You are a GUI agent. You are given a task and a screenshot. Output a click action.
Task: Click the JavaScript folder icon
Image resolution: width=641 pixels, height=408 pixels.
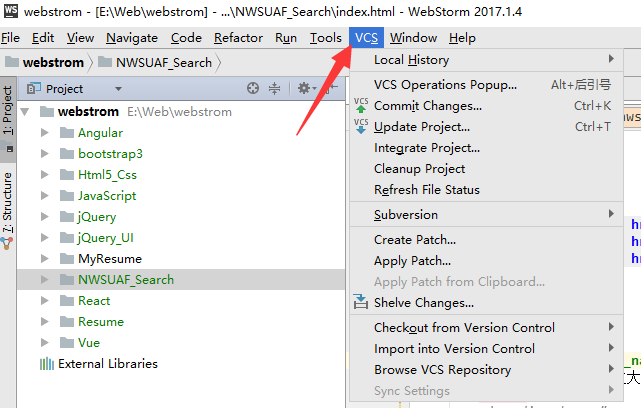point(67,195)
